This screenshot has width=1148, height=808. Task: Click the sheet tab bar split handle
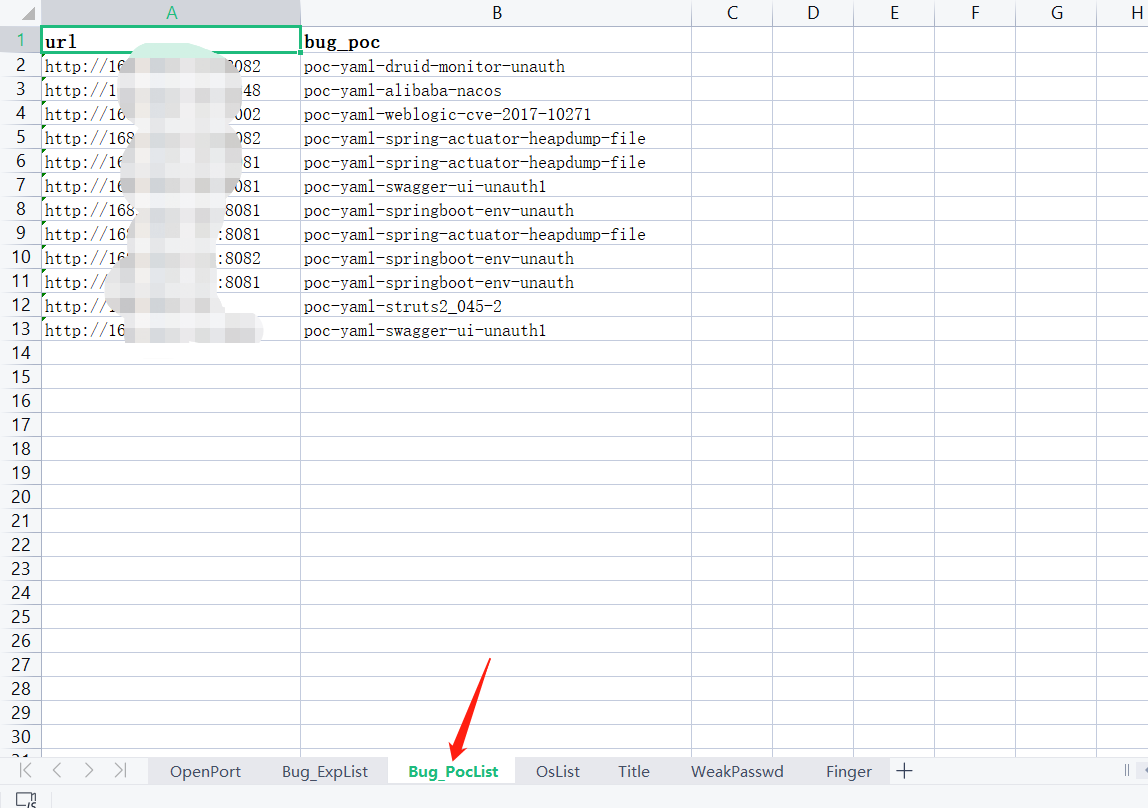point(1127,770)
